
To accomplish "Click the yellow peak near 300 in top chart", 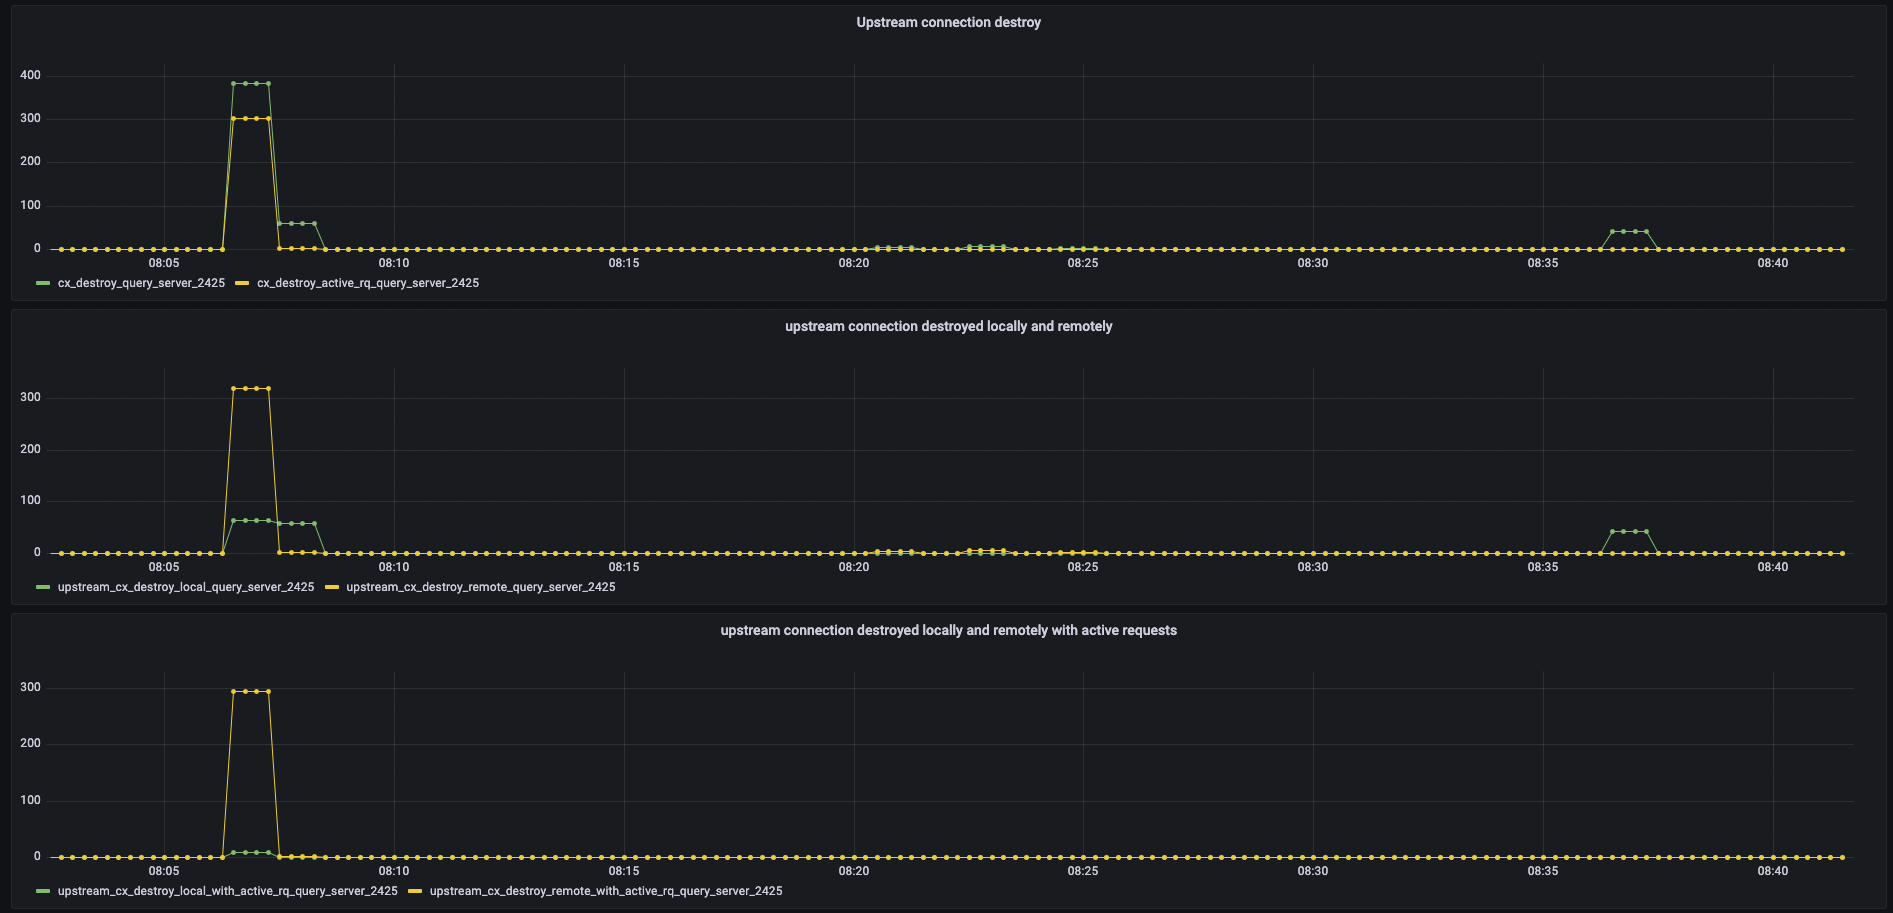I will [x=251, y=118].
